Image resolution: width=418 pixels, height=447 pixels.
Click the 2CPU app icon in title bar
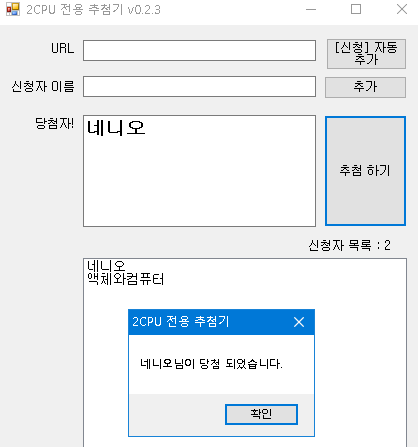[x=13, y=9]
